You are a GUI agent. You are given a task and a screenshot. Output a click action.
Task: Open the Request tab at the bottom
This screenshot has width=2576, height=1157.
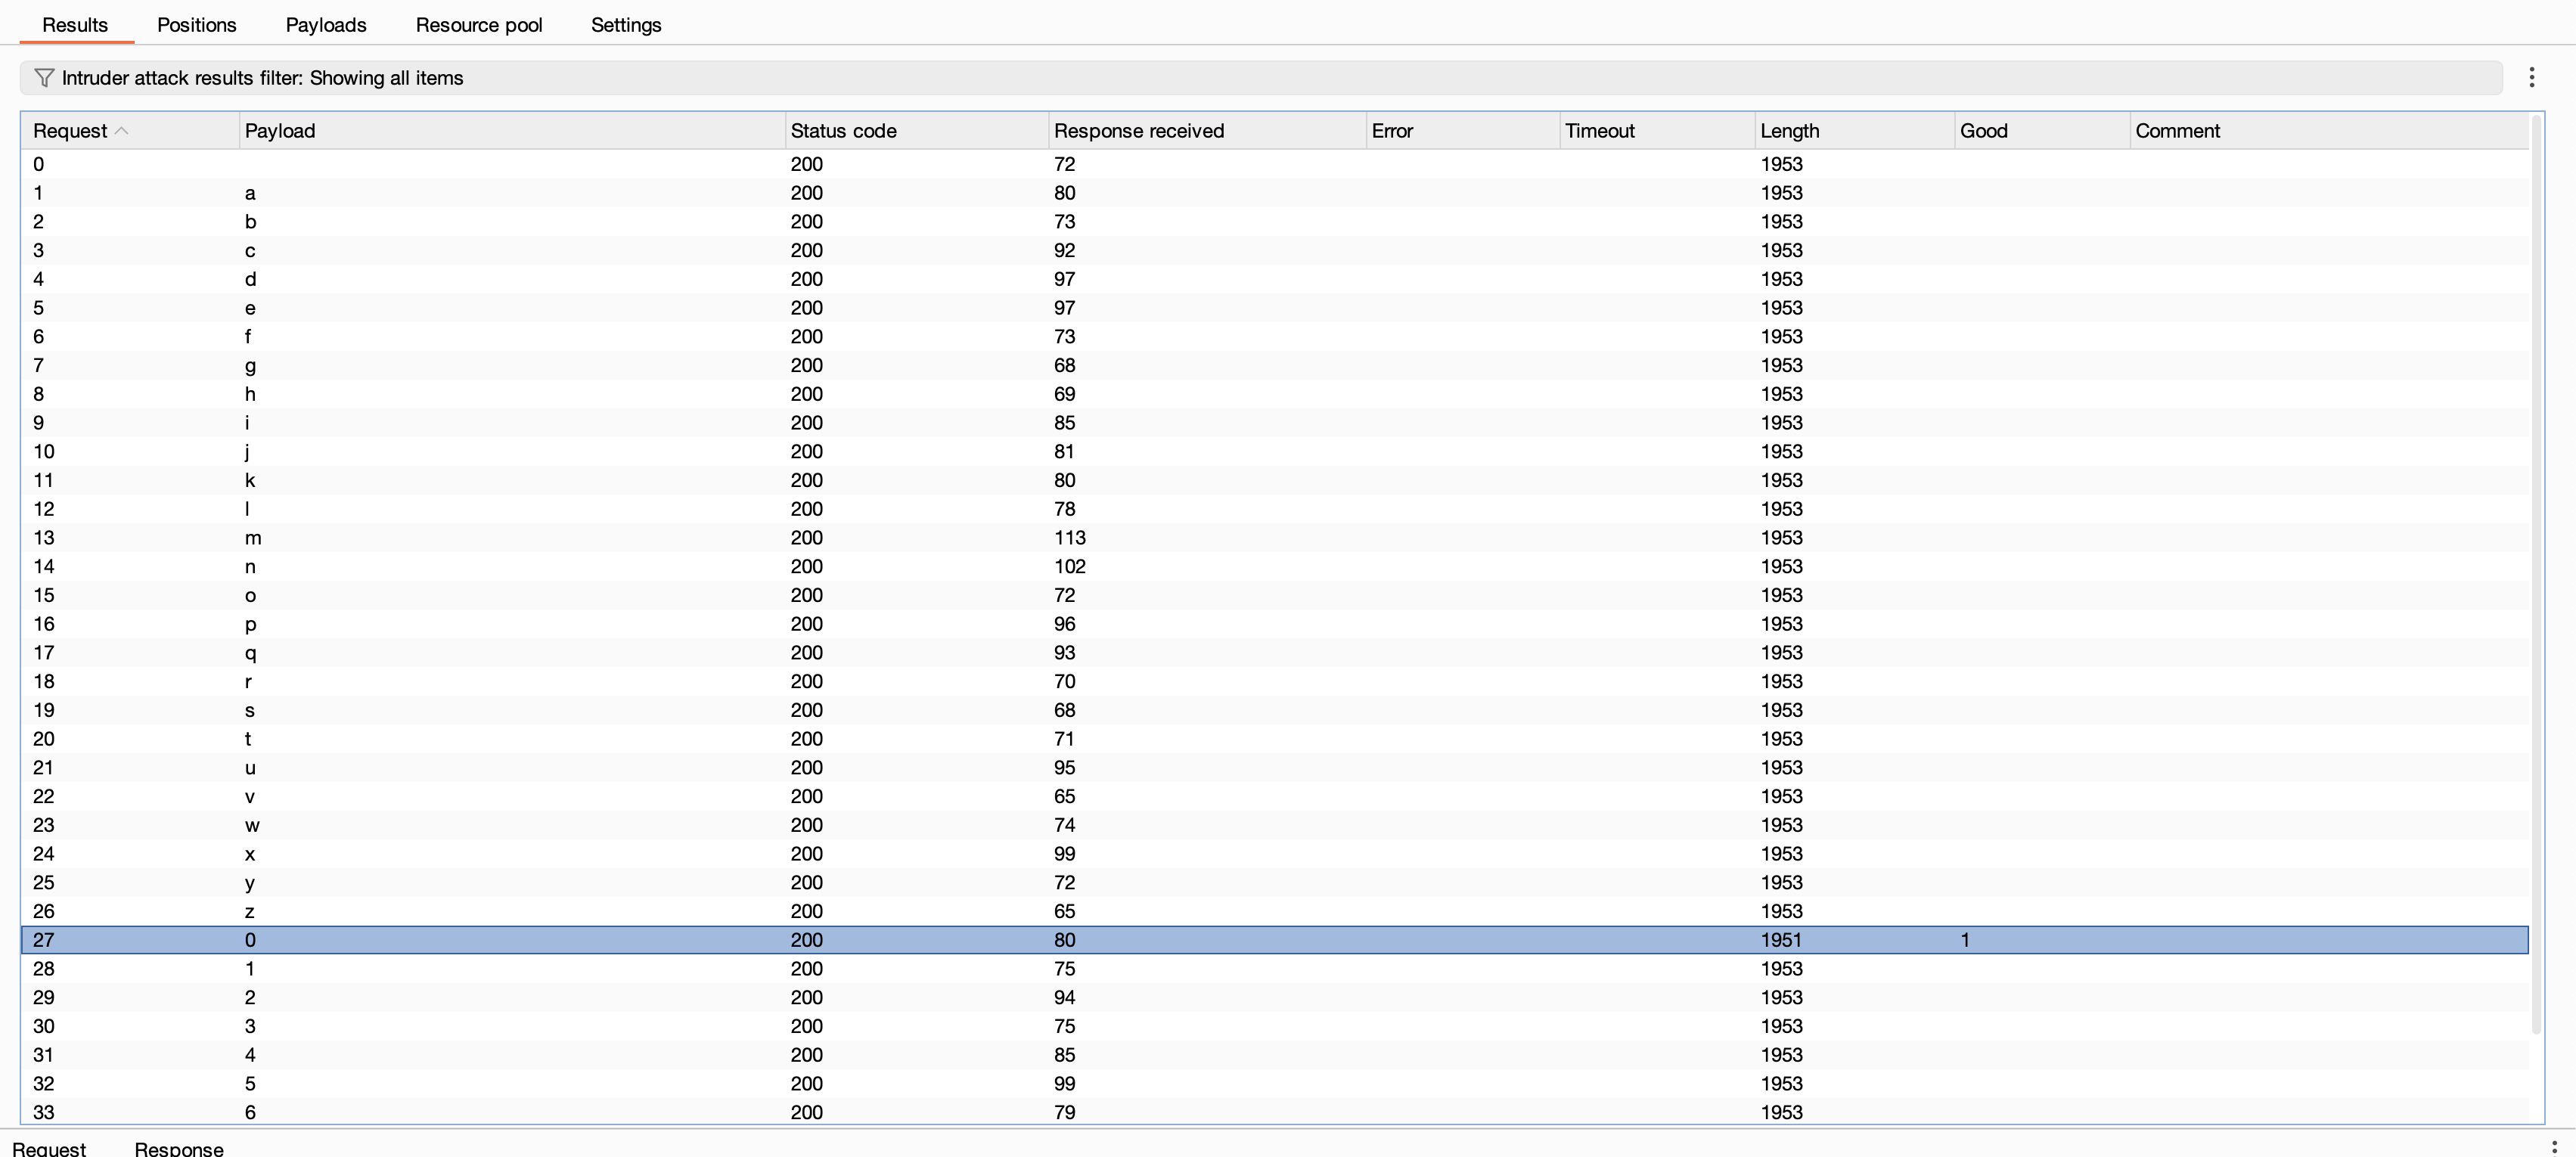(49, 1148)
